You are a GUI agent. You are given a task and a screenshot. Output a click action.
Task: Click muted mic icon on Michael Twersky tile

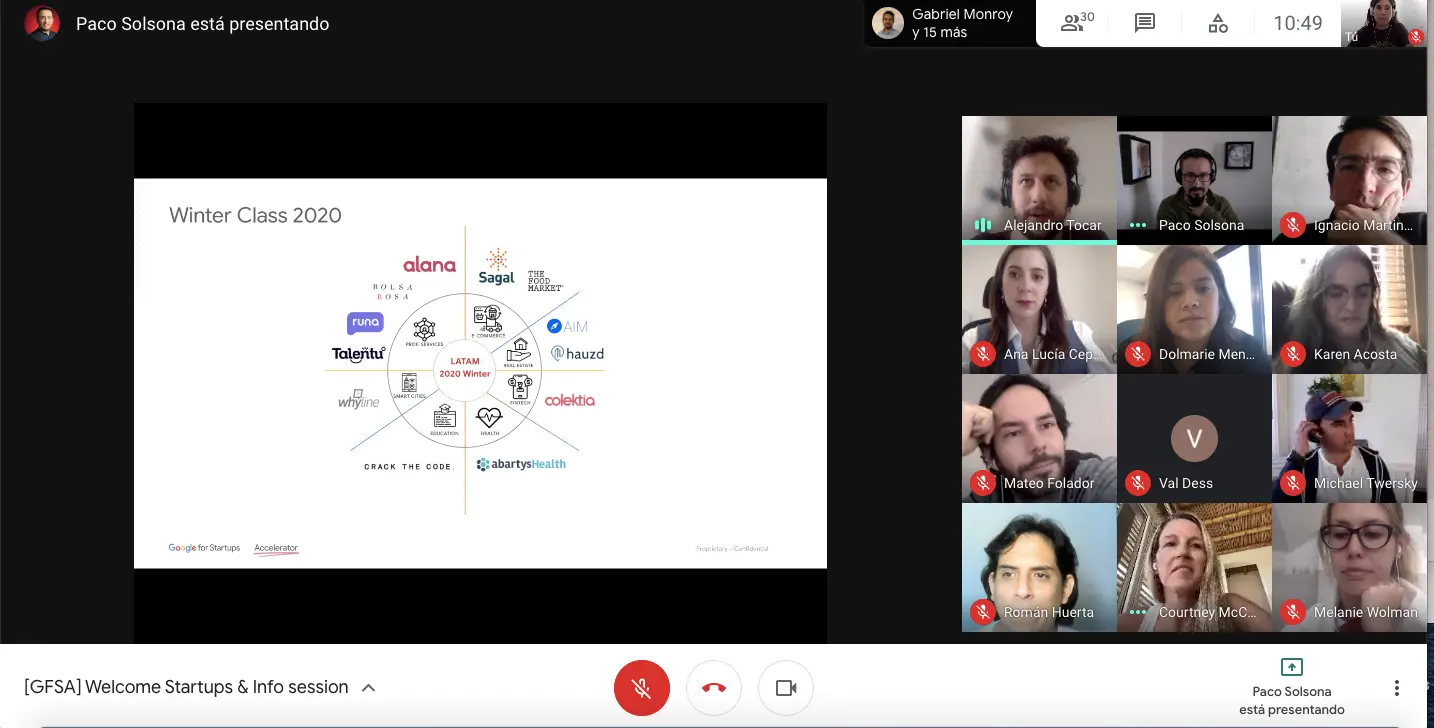pos(1293,483)
